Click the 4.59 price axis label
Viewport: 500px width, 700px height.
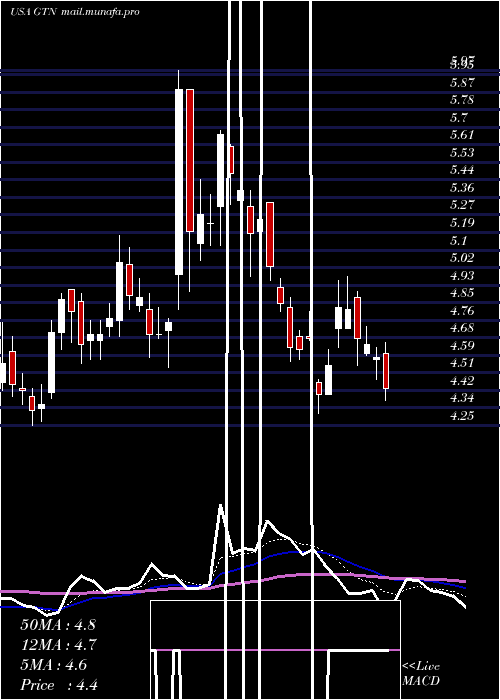[x=462, y=346]
